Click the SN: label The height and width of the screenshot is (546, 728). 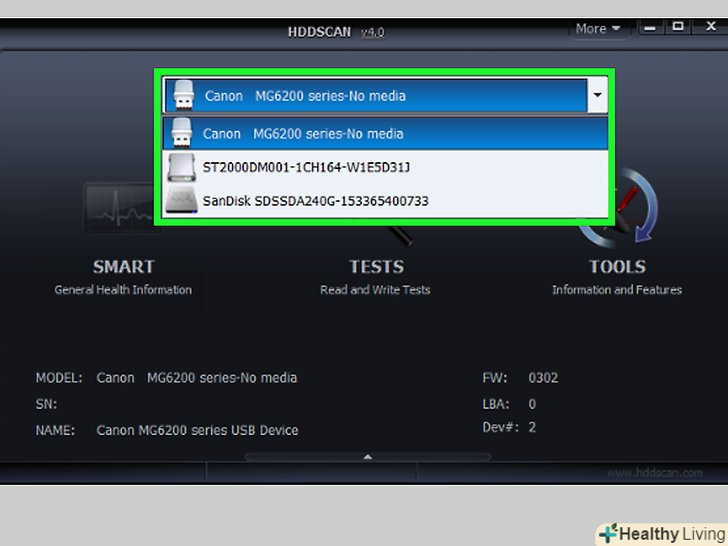[46, 404]
